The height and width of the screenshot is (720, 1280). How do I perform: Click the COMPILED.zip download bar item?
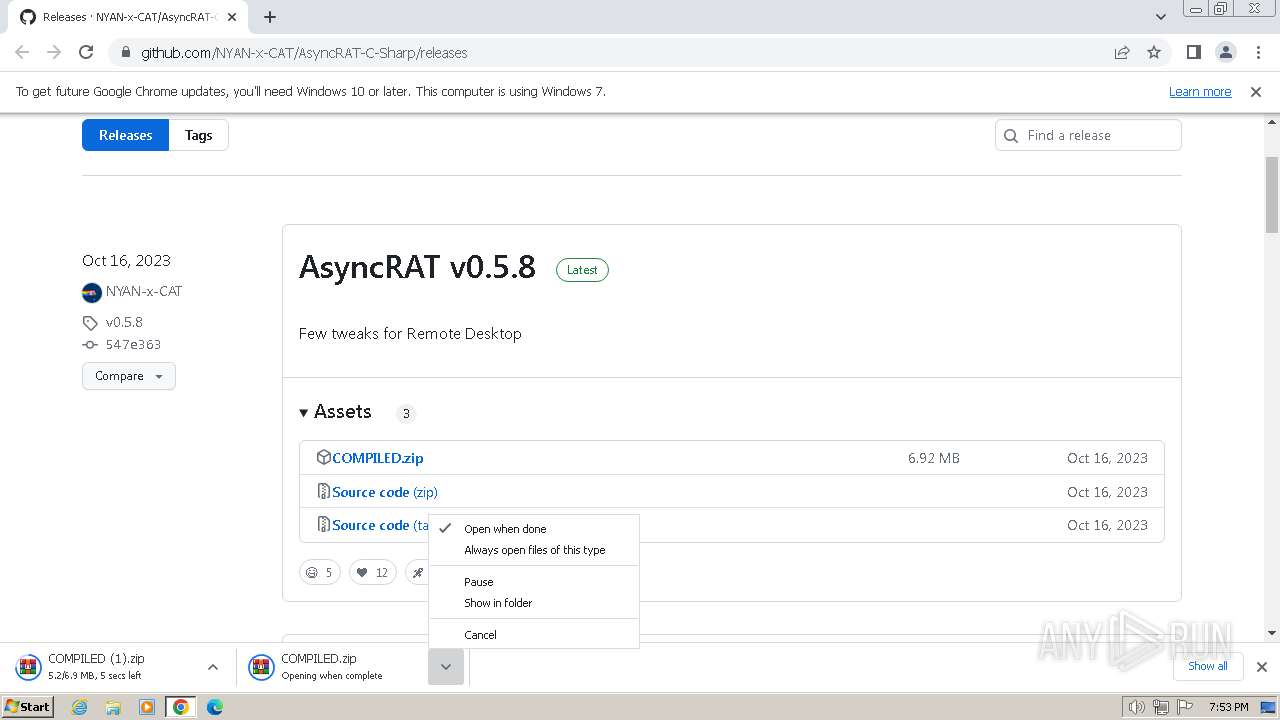[x=333, y=667]
